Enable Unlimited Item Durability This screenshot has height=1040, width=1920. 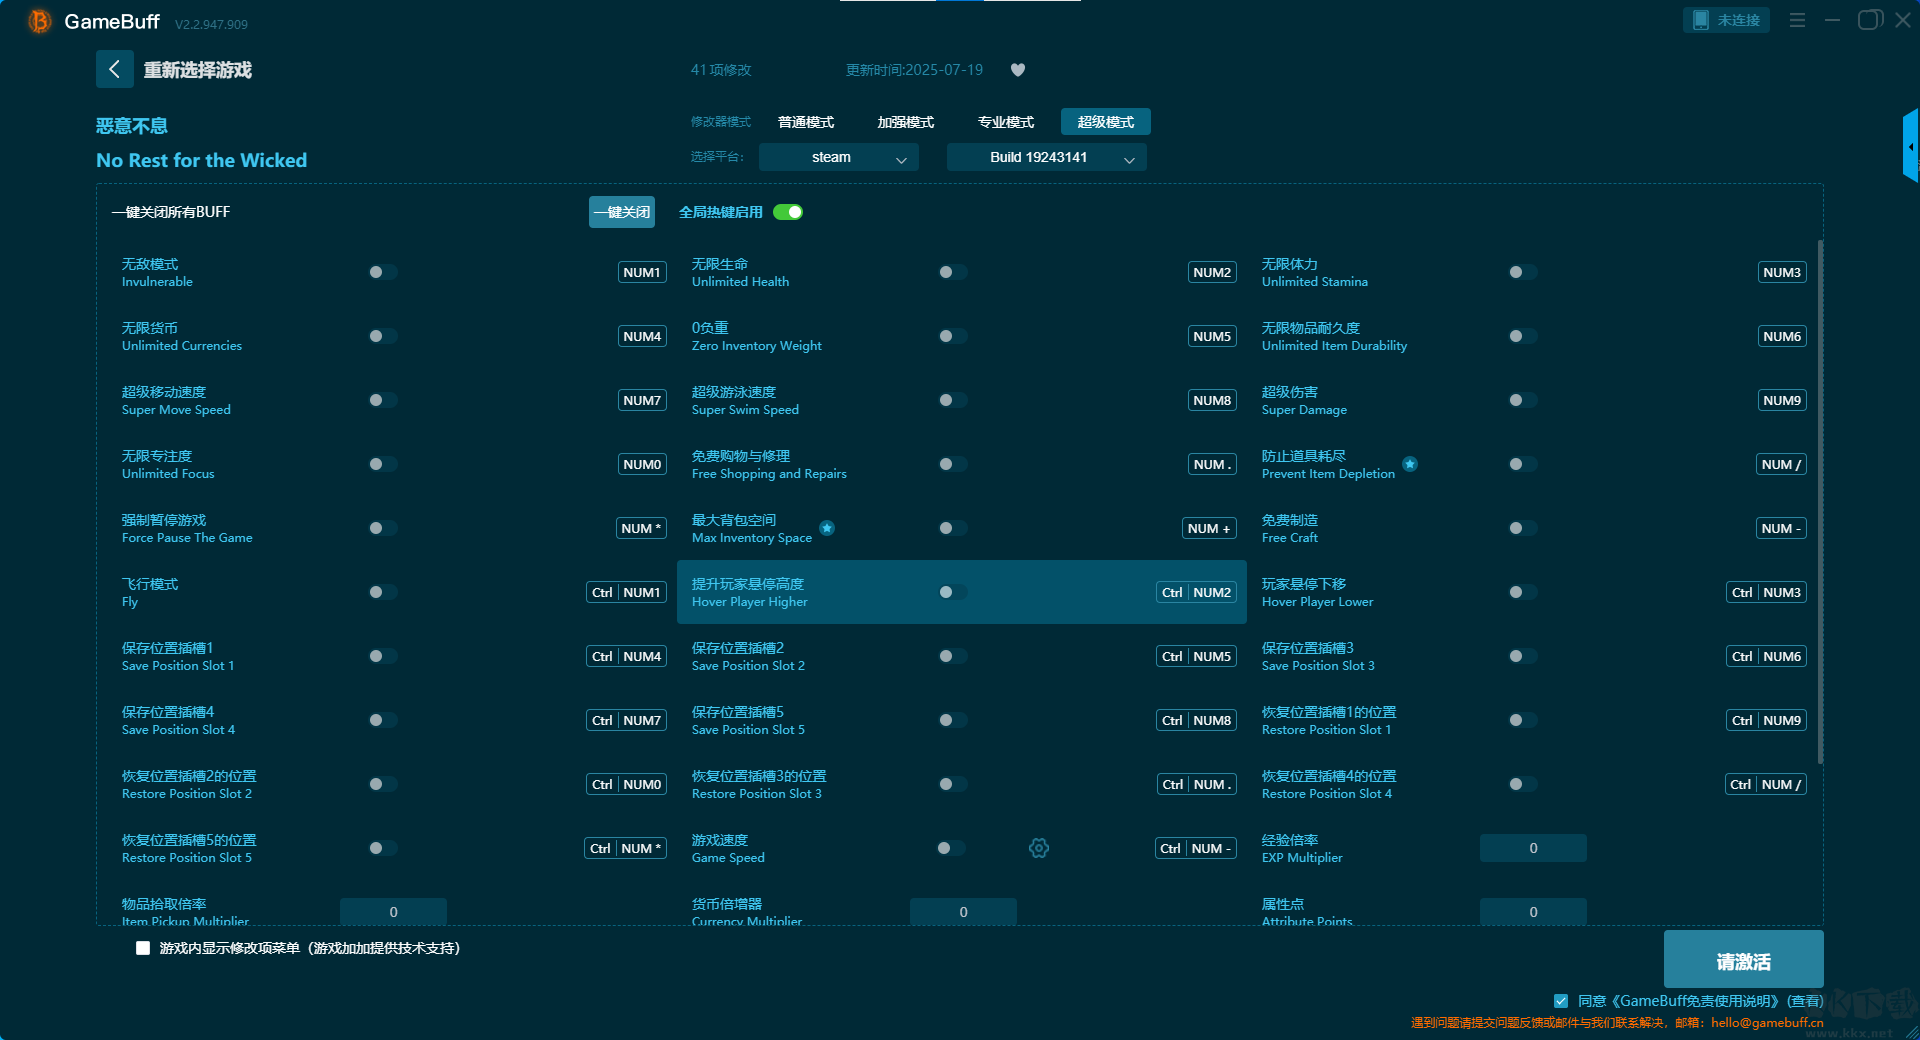pyautogui.click(x=1522, y=336)
